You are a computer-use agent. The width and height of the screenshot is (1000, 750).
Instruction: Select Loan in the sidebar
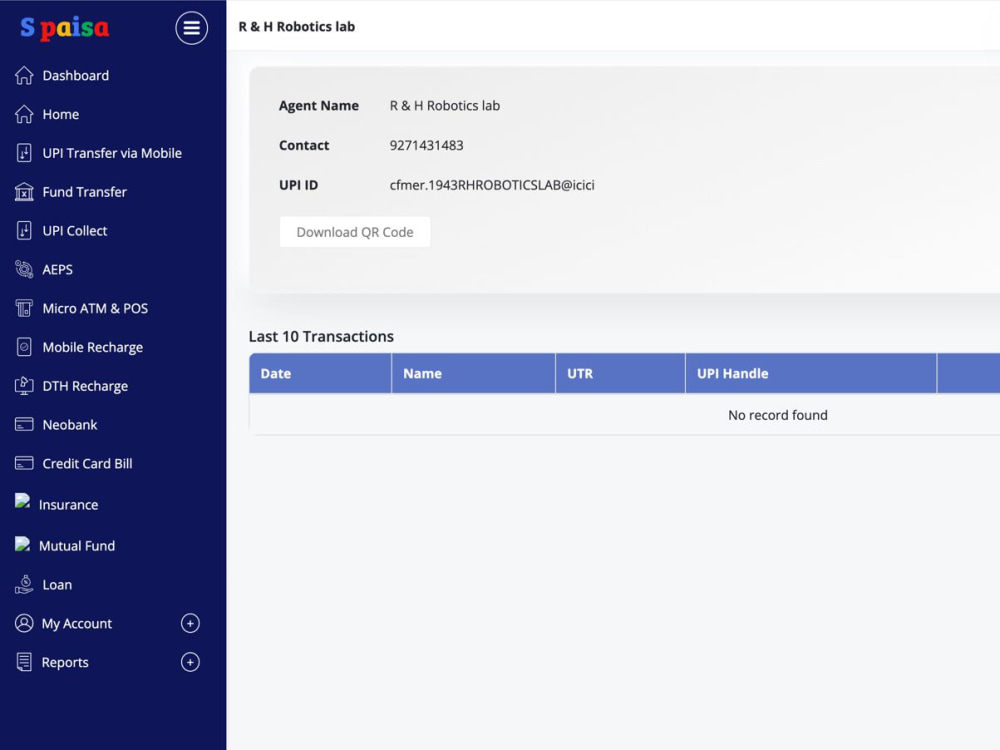[57, 585]
